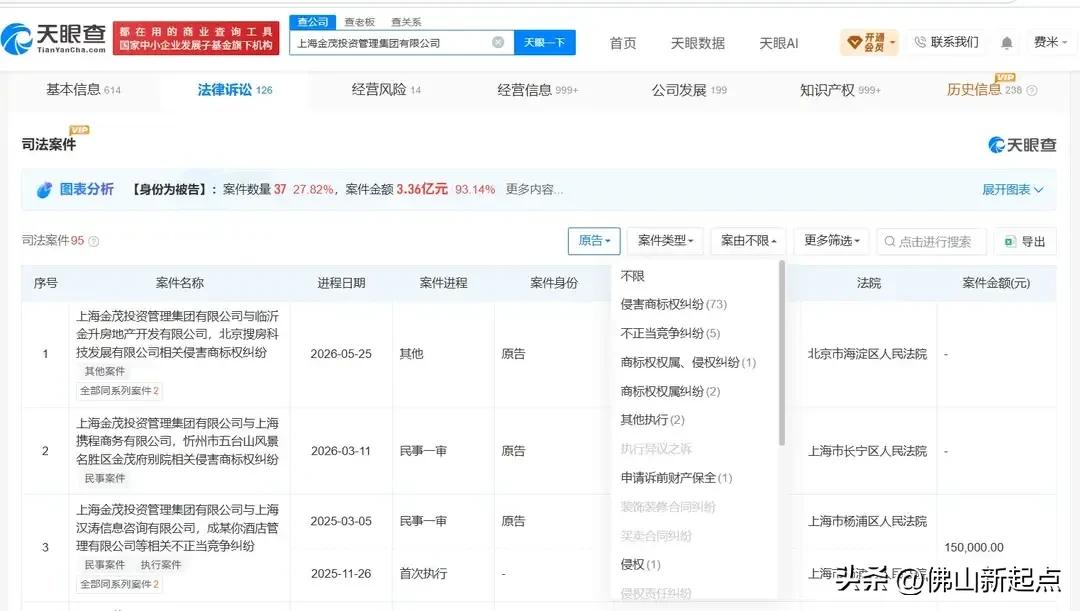Select 不限 in the case cause list
Screen dimensions: 1080x611
click(632, 276)
